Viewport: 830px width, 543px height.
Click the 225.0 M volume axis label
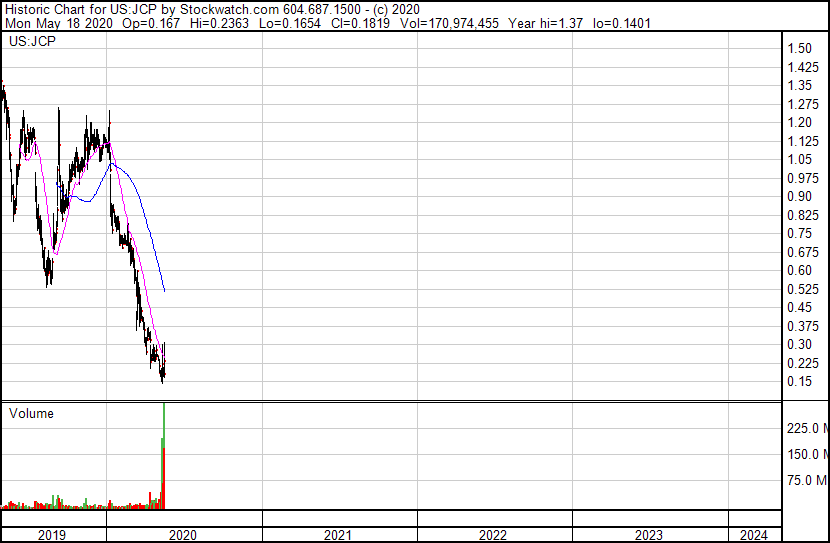point(808,428)
